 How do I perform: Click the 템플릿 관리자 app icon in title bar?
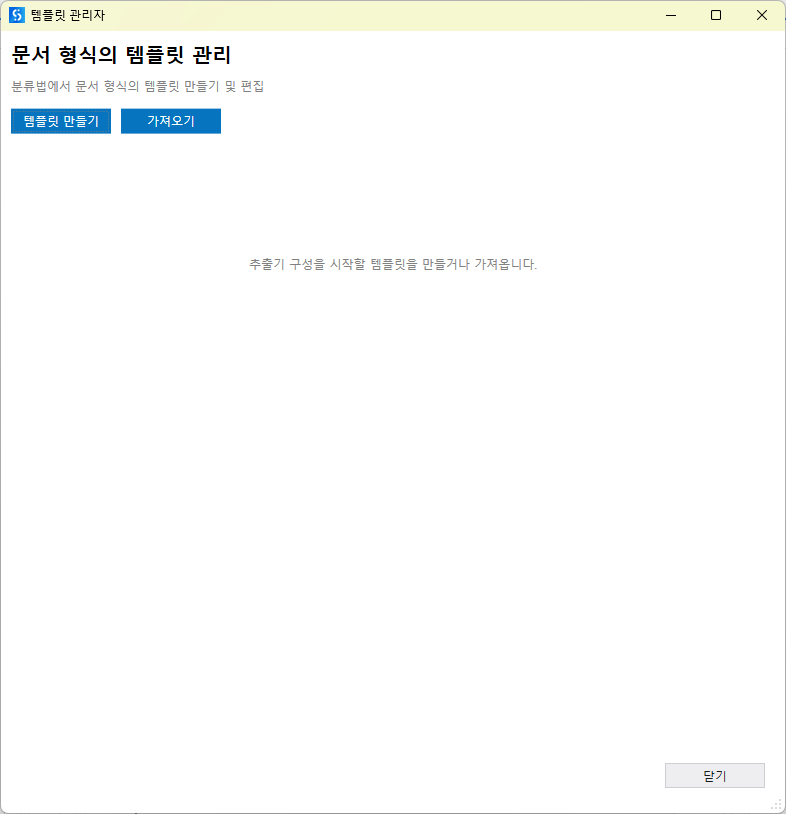pos(17,15)
